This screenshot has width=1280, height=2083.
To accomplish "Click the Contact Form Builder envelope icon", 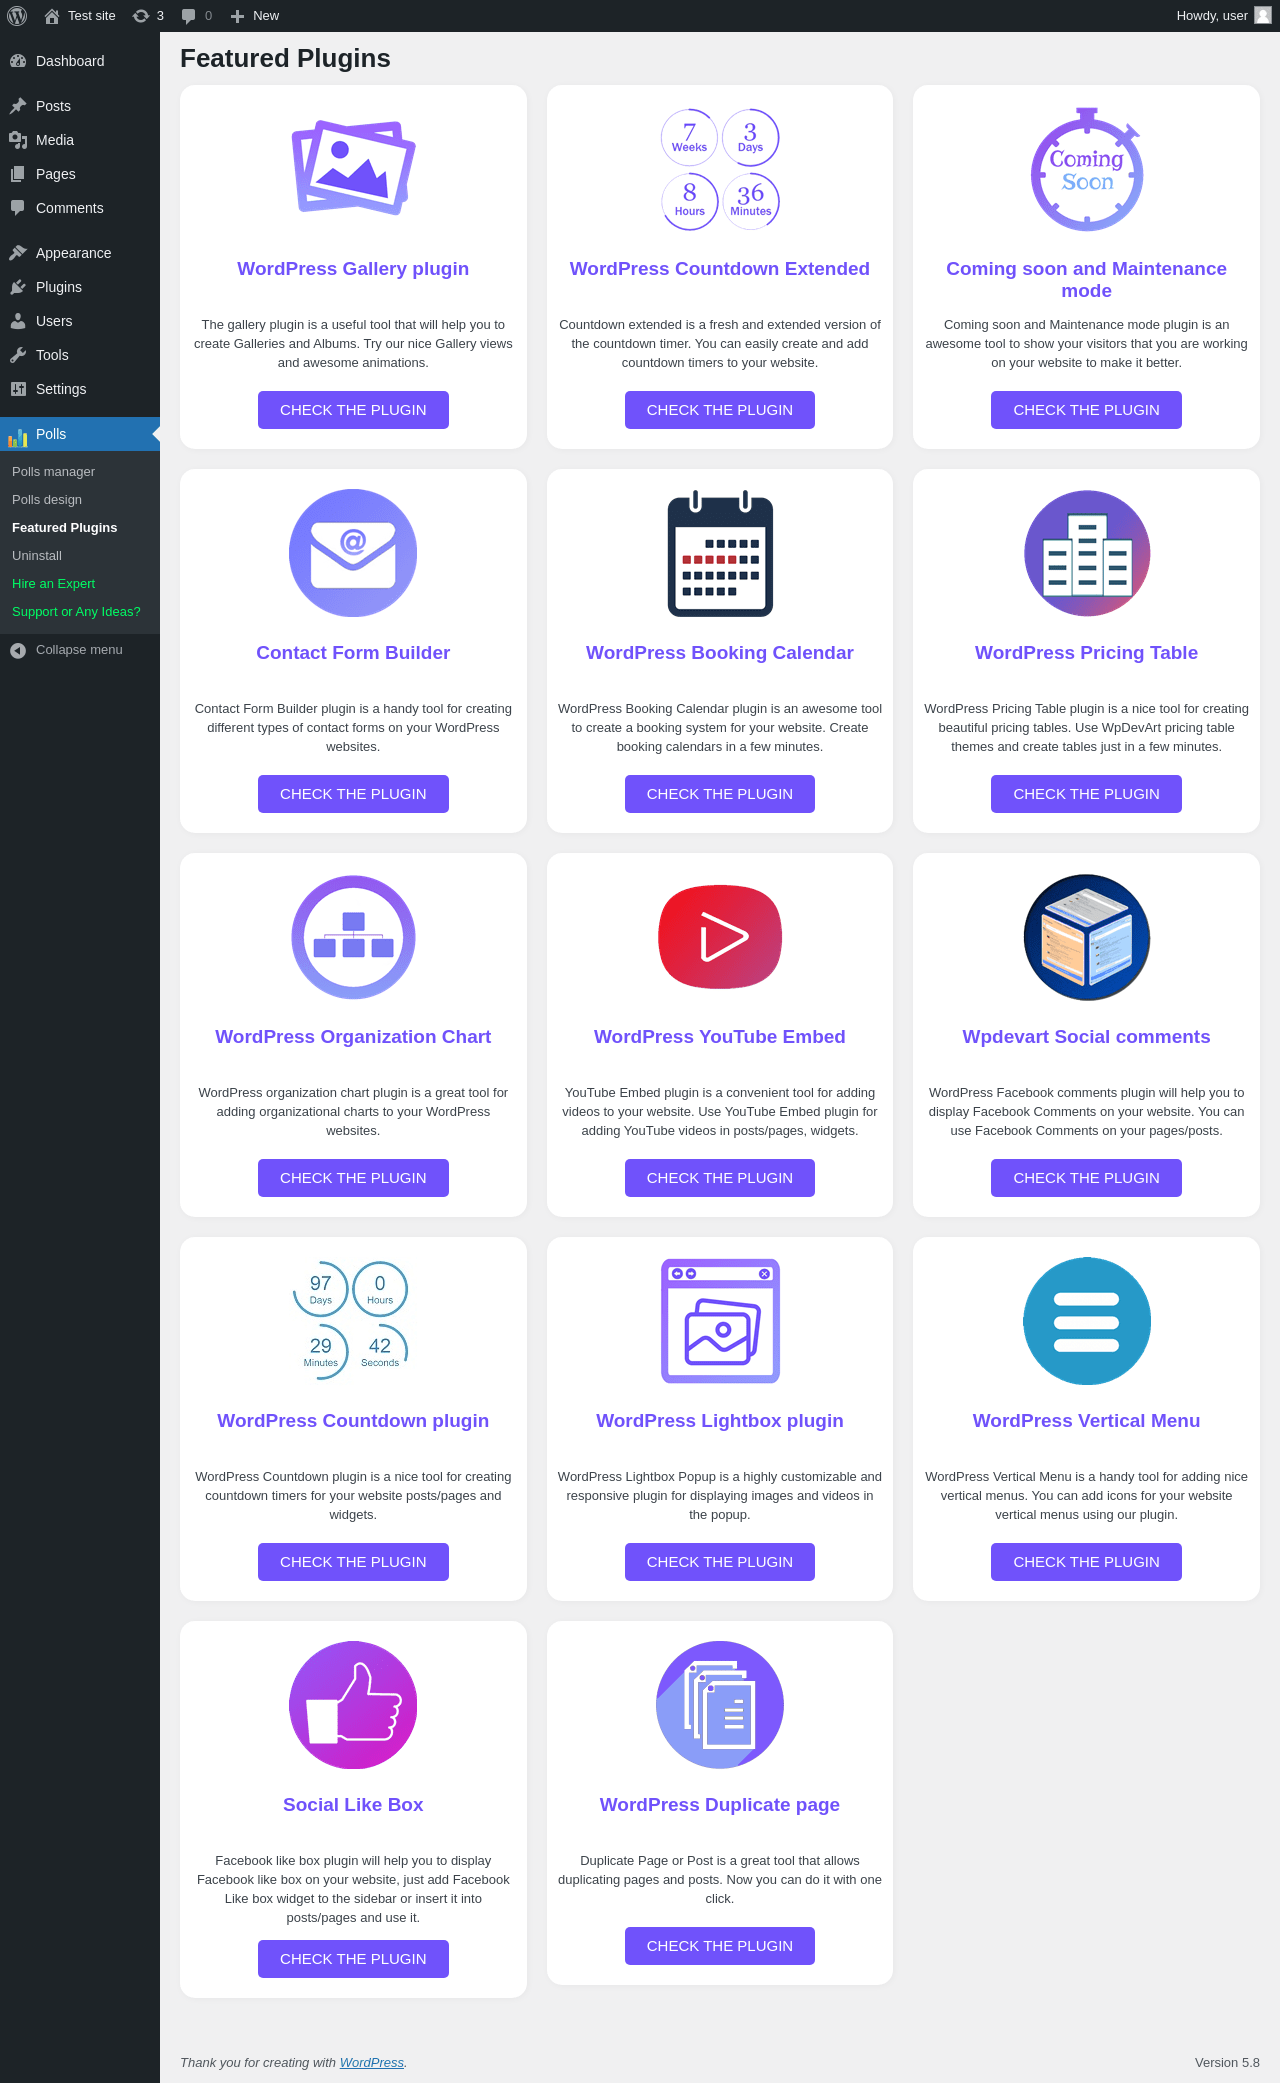I will [x=353, y=553].
